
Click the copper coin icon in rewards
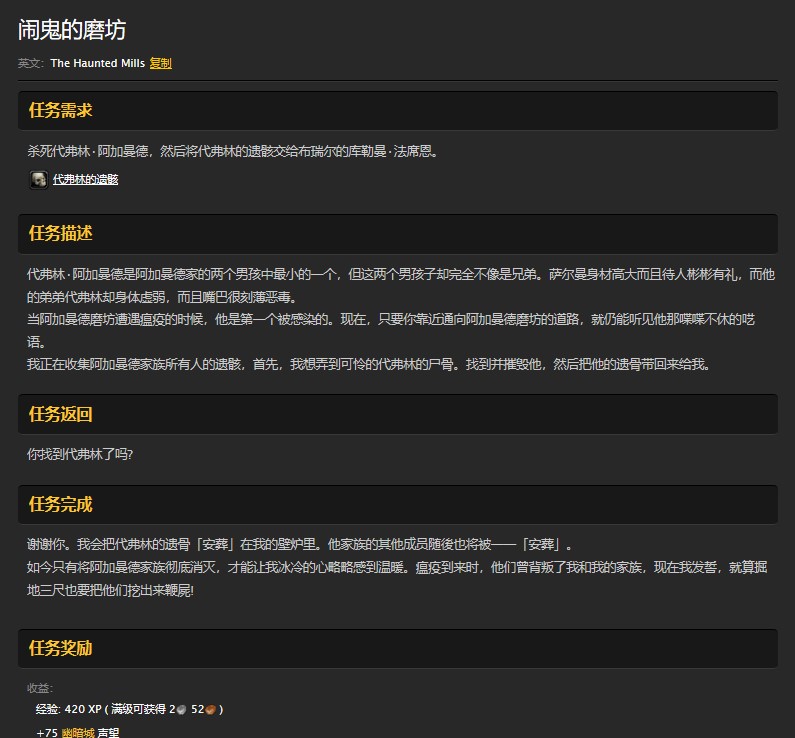211,710
